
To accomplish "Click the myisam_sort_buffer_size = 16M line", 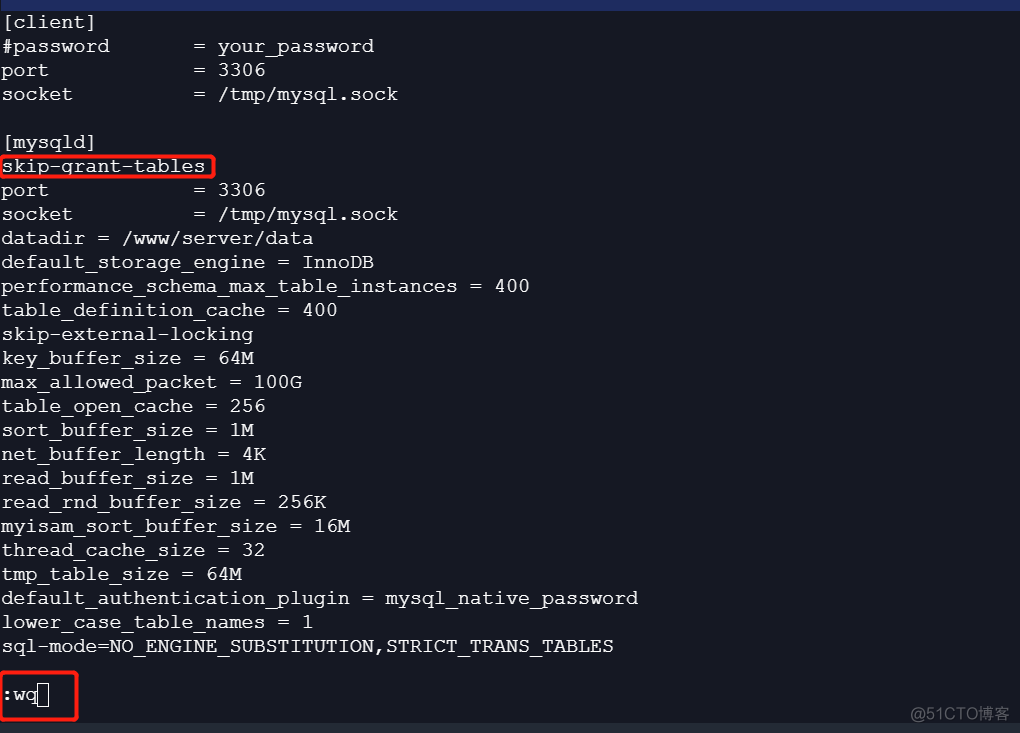I will pos(175,526).
